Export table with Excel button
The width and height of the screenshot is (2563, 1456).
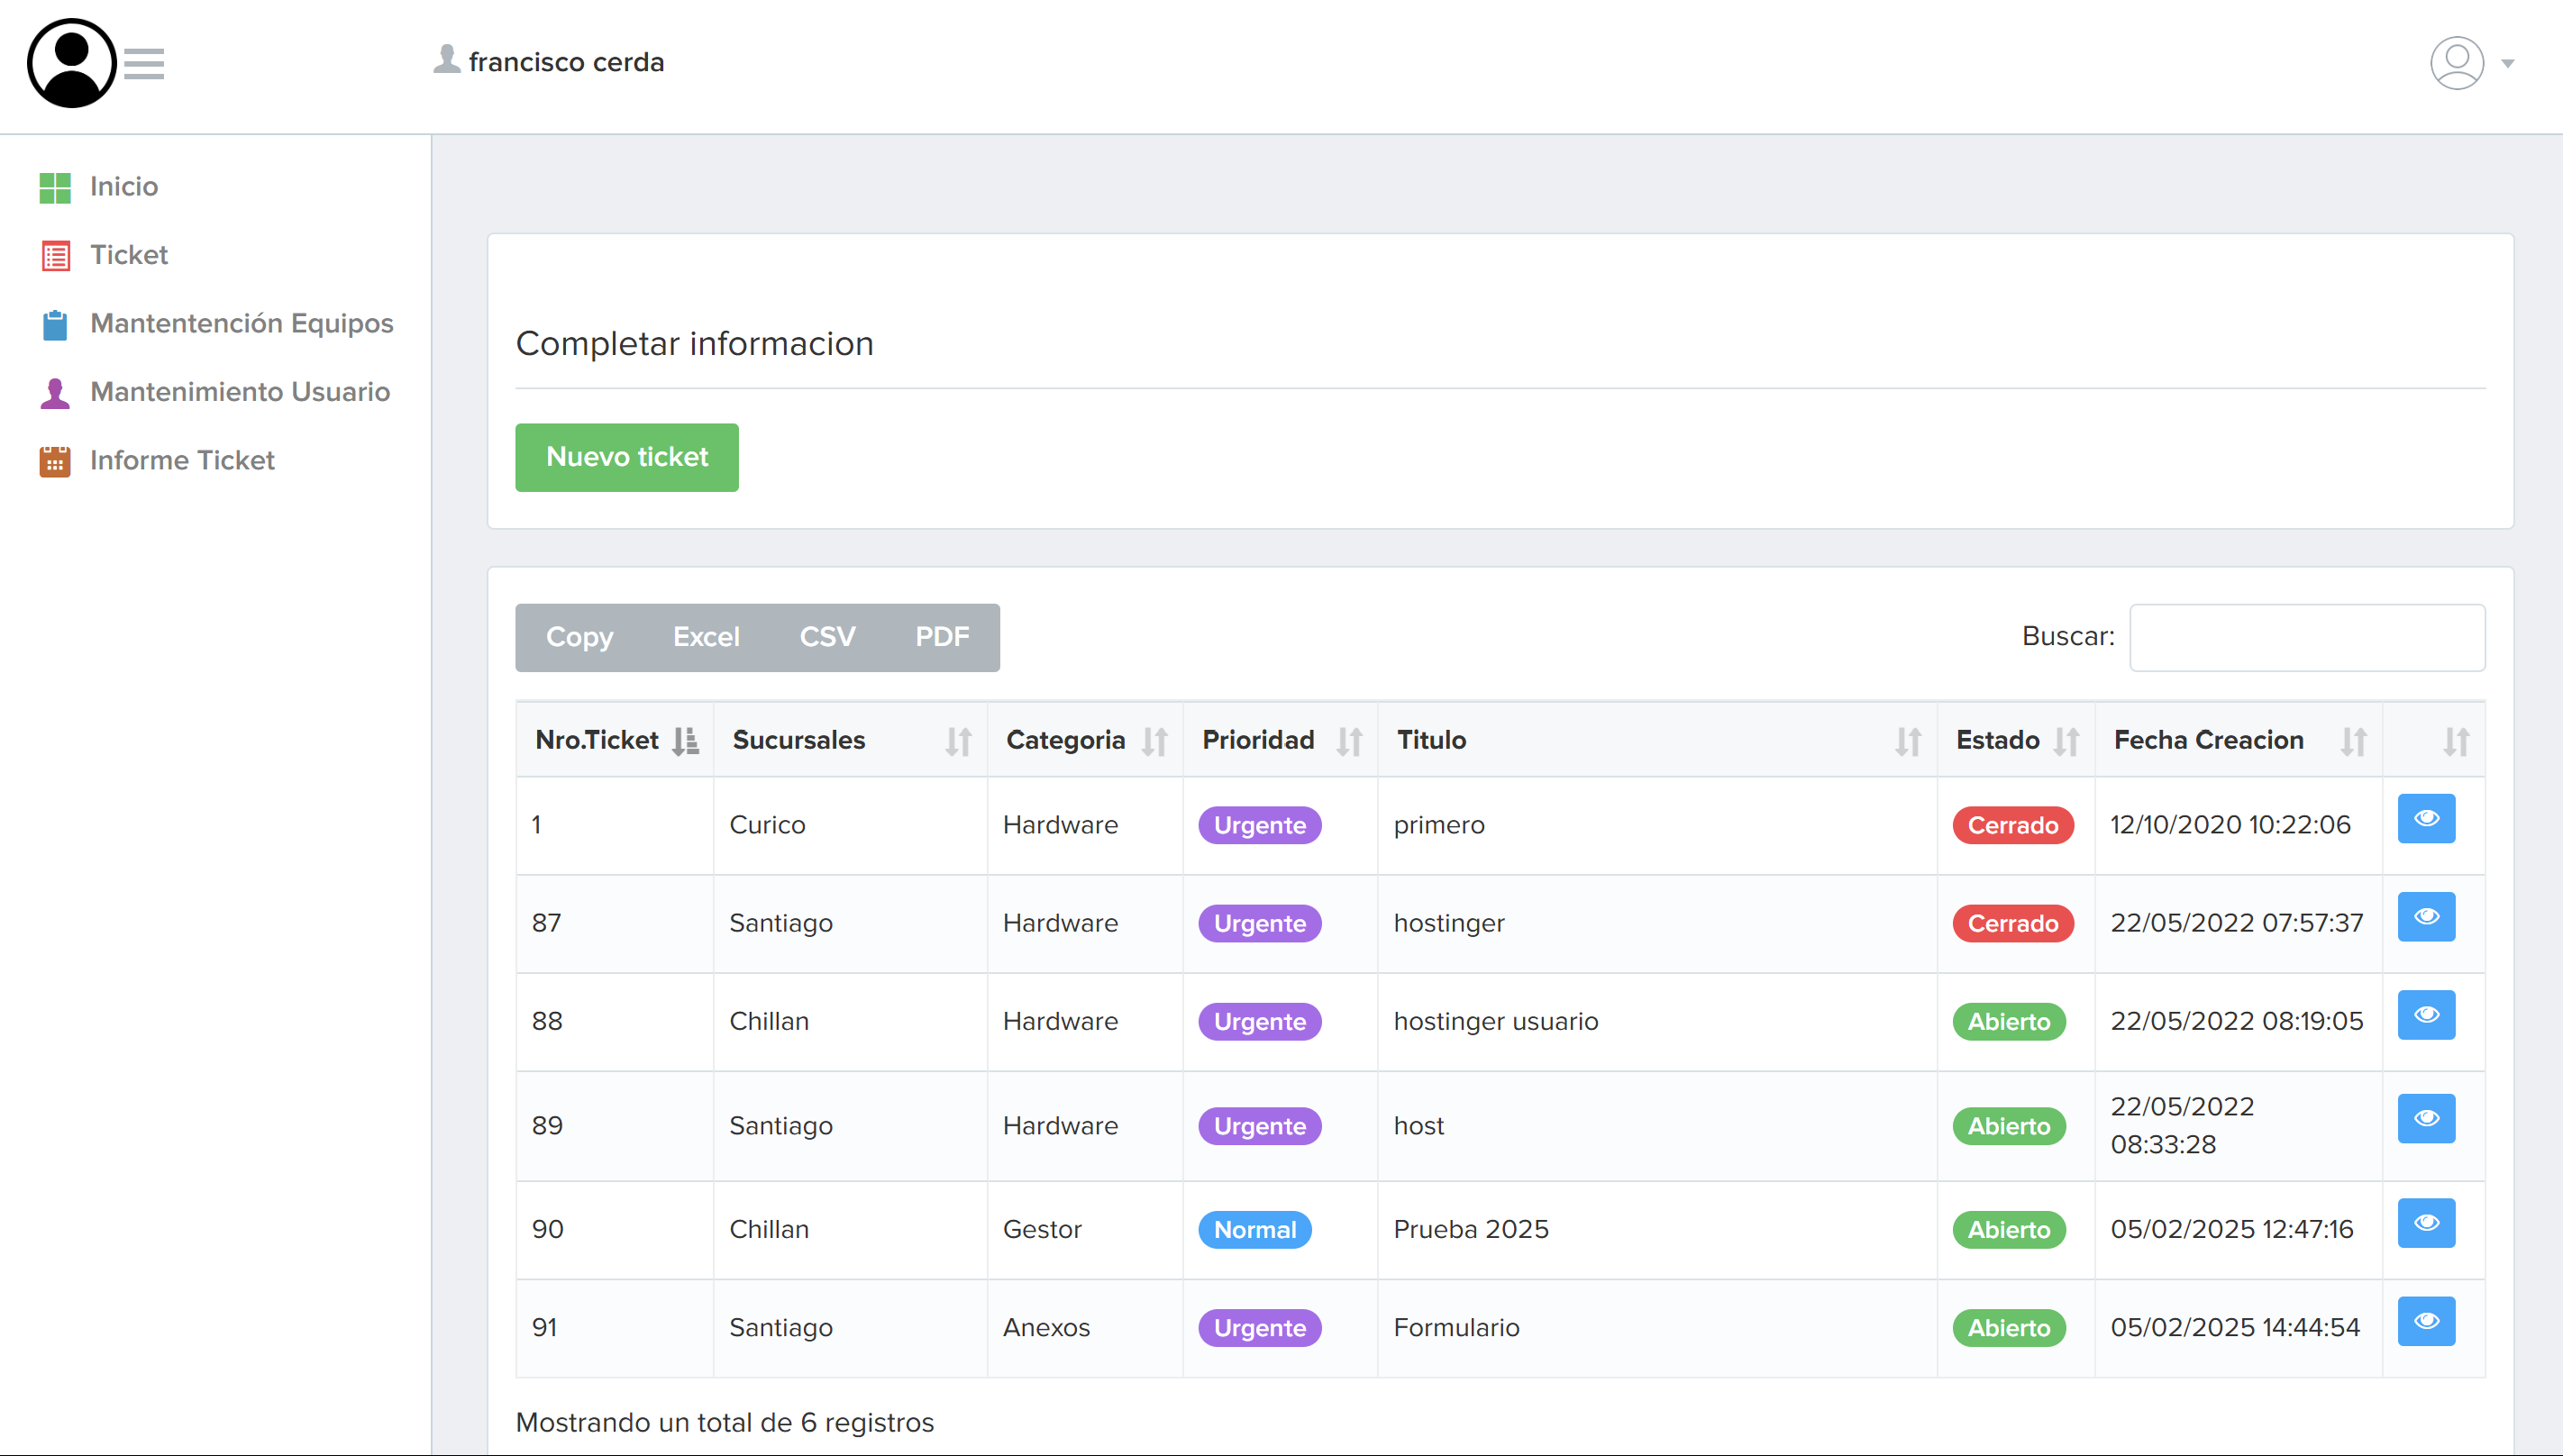pyautogui.click(x=706, y=637)
